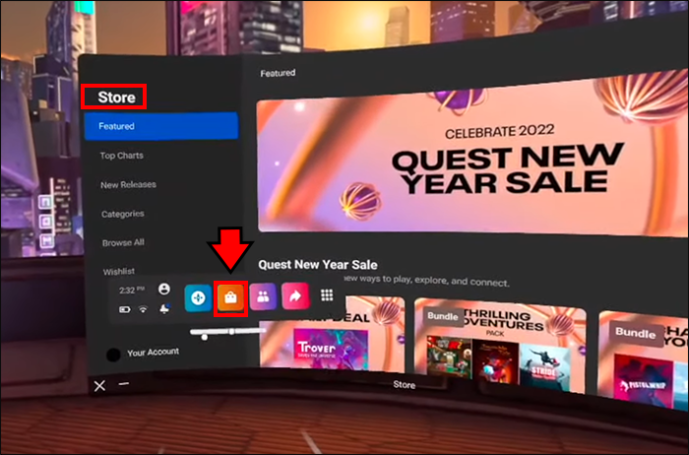Image resolution: width=689 pixels, height=455 pixels.
Task: Check the Wi-Fi status icon
Action: pos(143,309)
